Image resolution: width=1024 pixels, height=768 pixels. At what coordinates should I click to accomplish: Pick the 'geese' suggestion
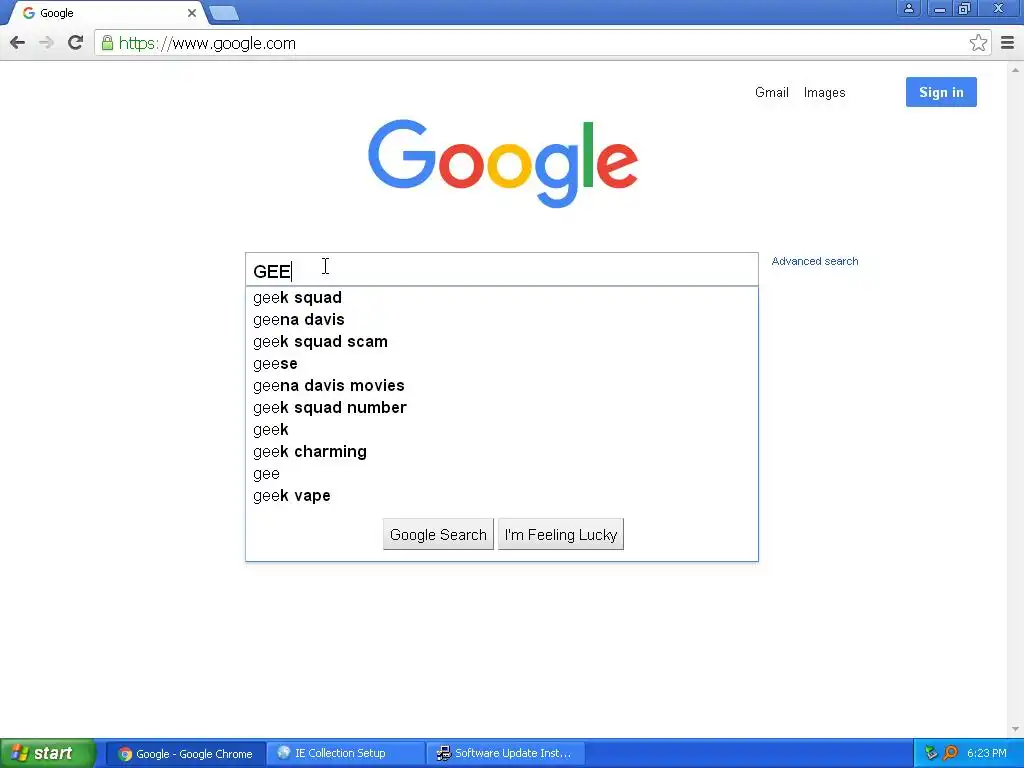[502, 364]
